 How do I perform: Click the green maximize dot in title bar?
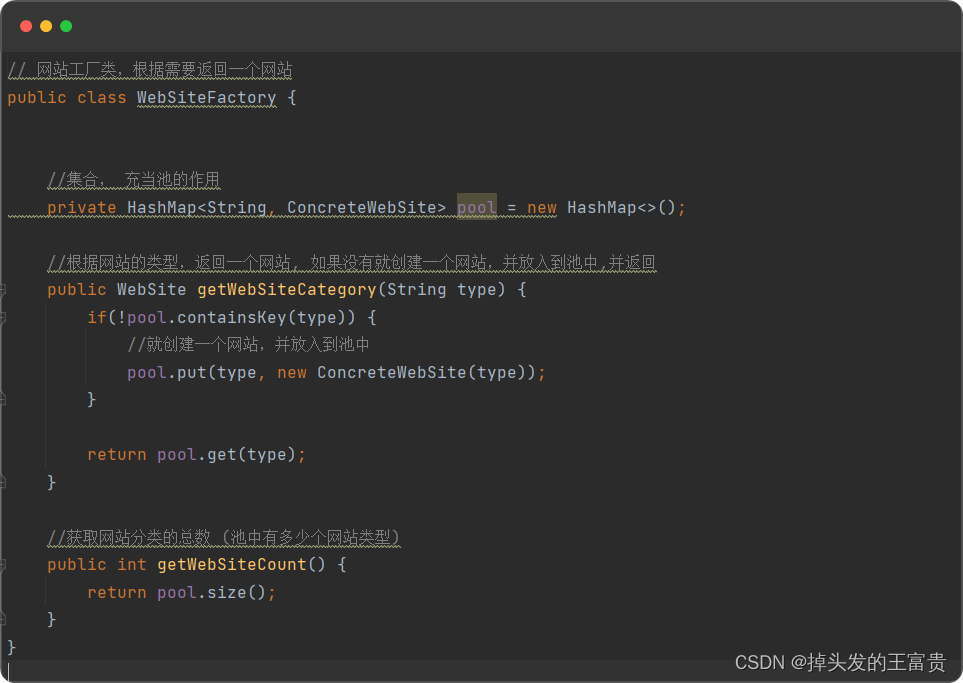tap(66, 26)
